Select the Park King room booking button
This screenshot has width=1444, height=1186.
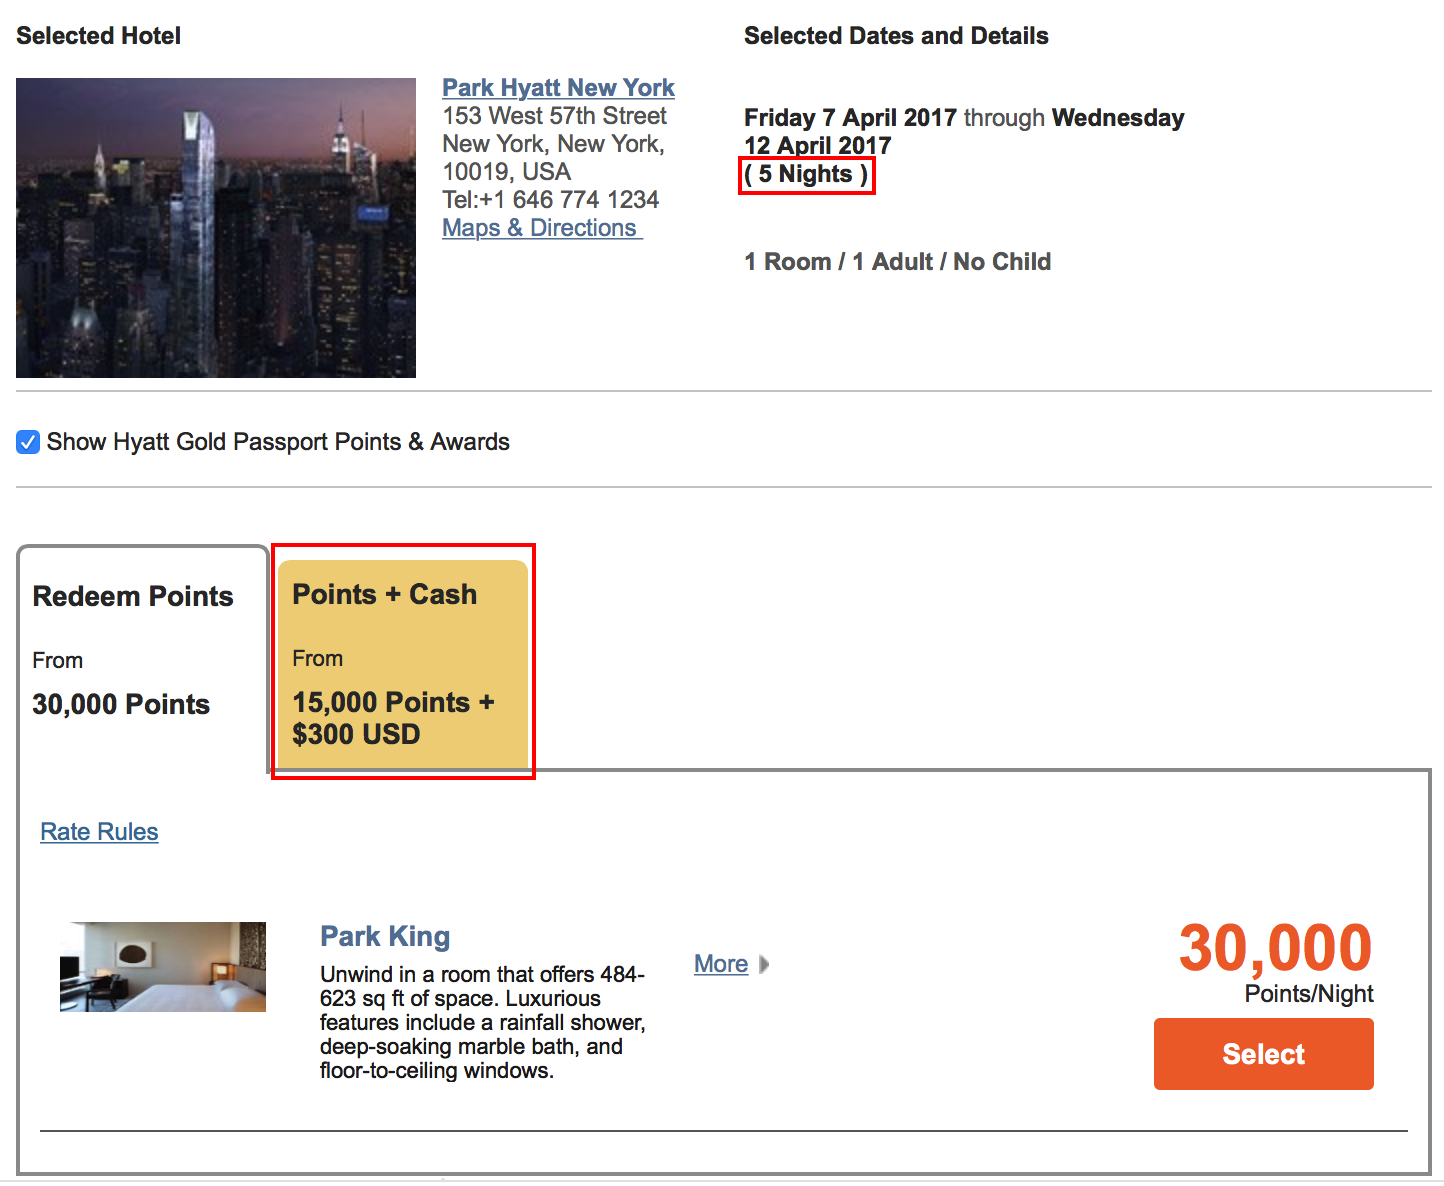click(1263, 1053)
